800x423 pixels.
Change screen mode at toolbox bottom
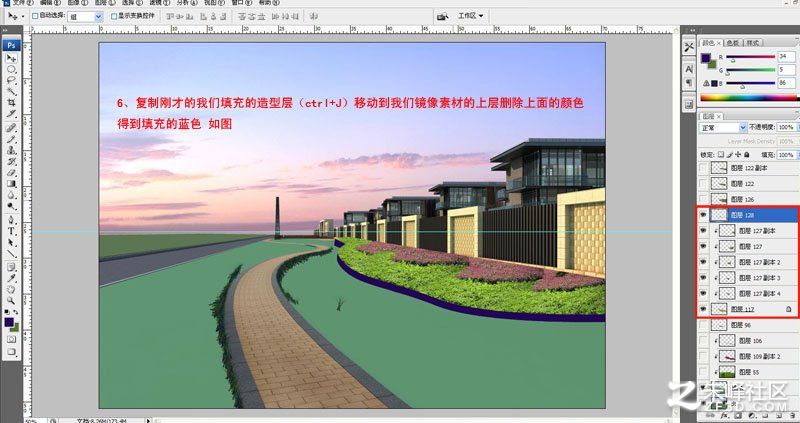tap(11, 352)
